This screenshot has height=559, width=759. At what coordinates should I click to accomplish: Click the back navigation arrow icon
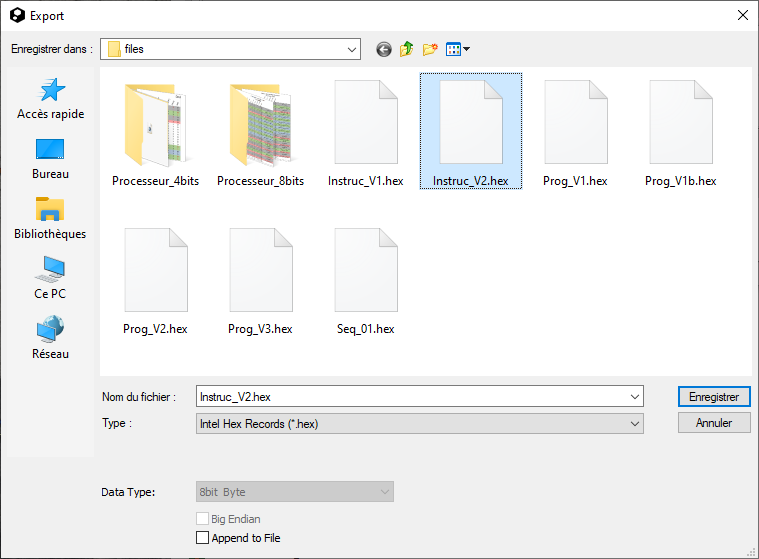pos(384,49)
